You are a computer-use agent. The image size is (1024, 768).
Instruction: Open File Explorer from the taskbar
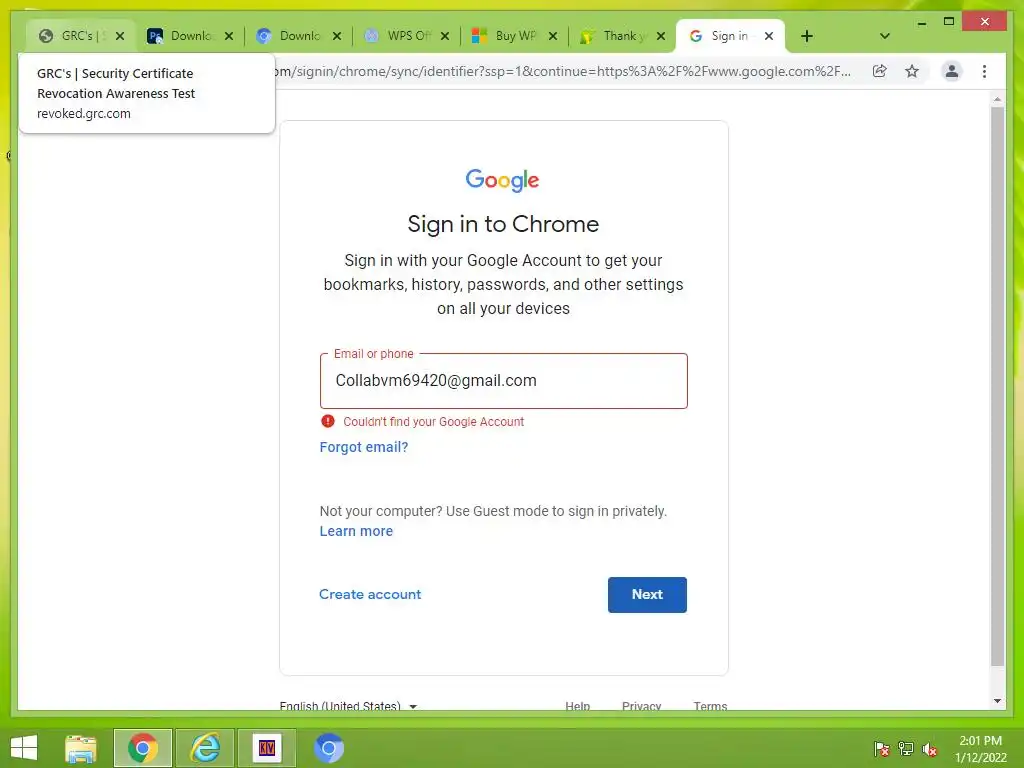pyautogui.click(x=81, y=748)
